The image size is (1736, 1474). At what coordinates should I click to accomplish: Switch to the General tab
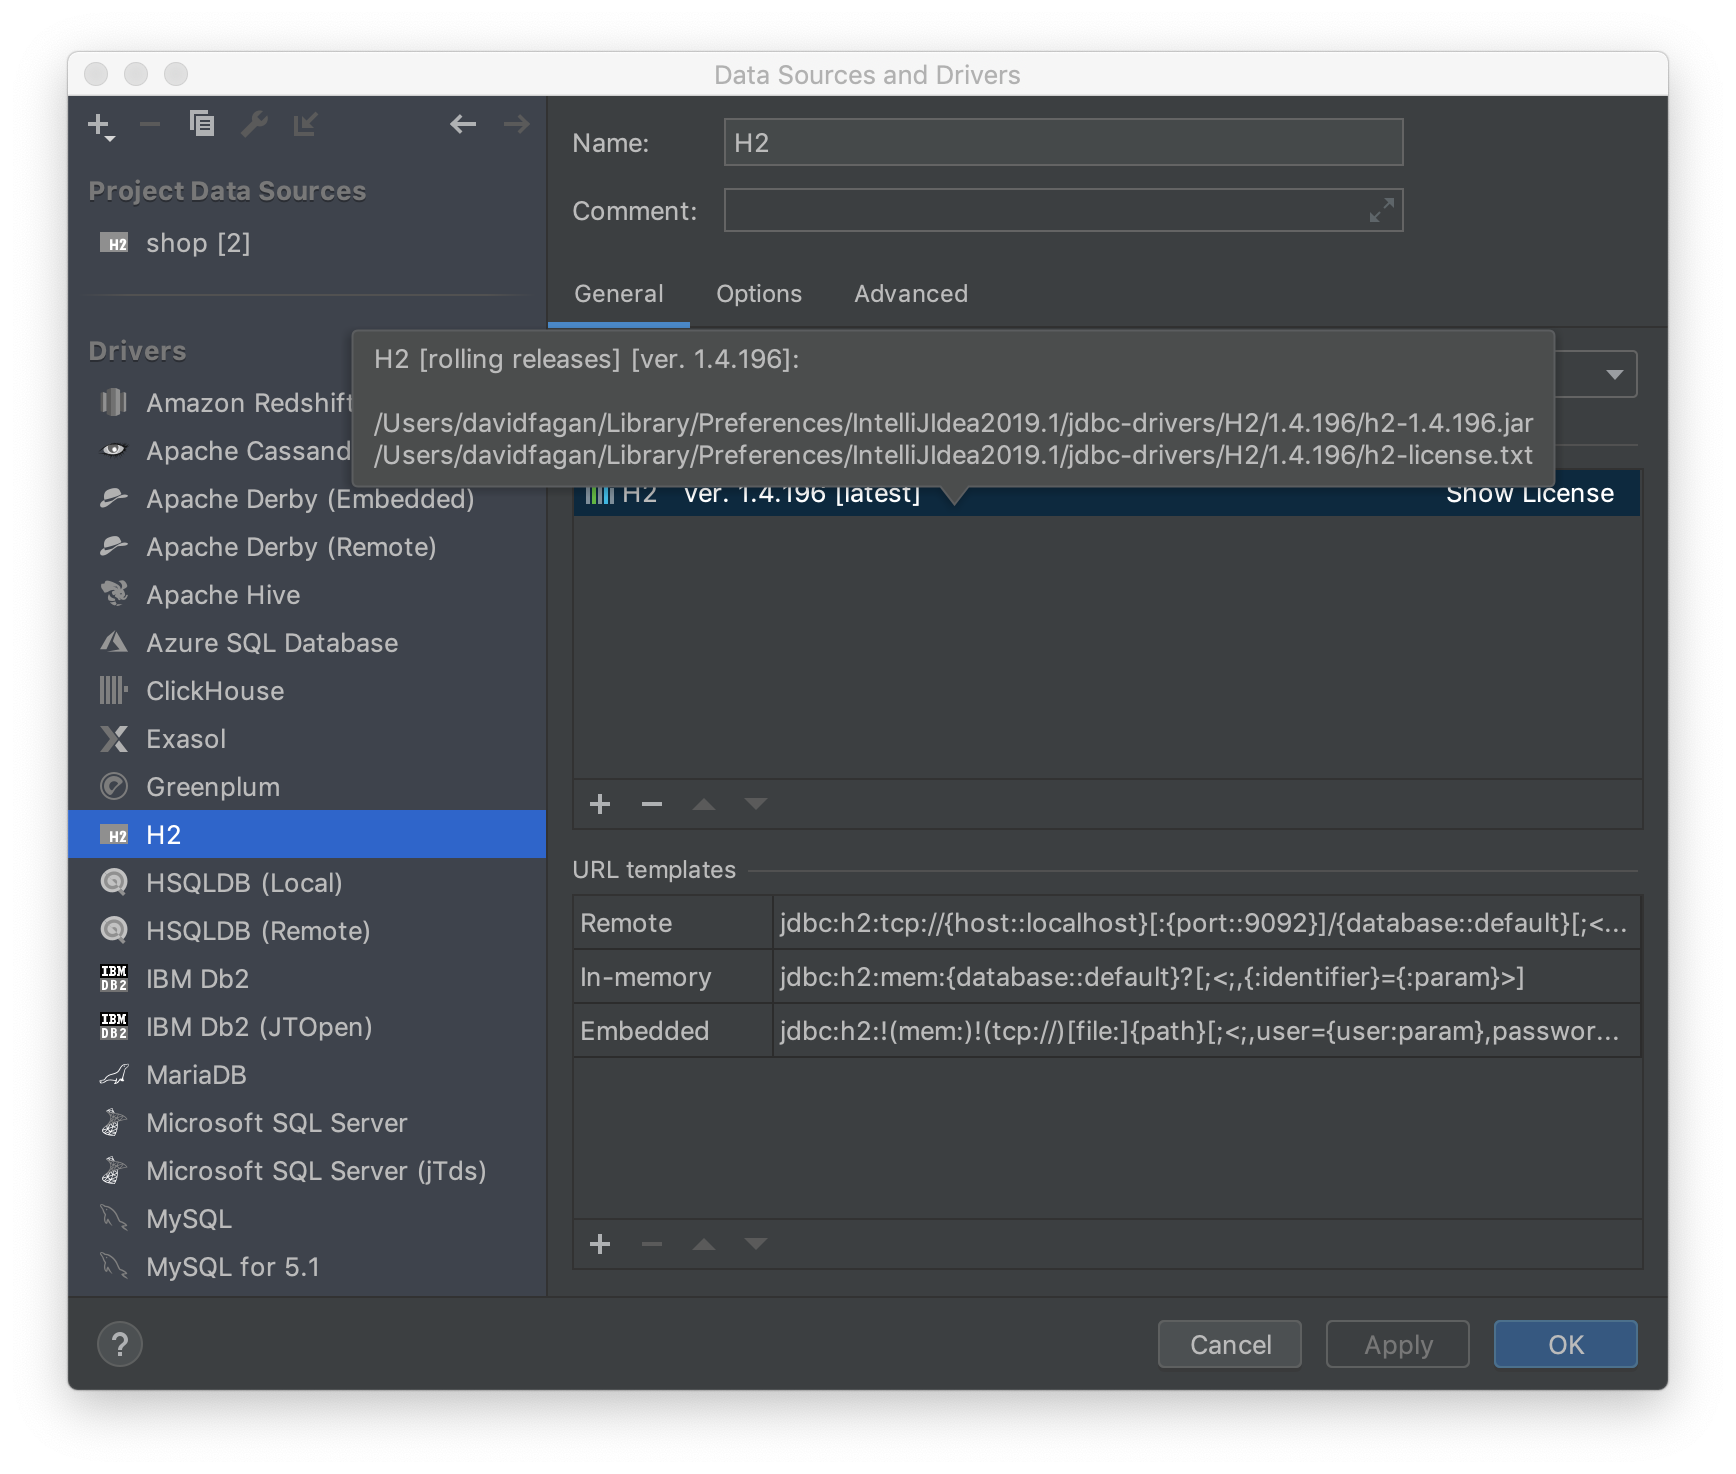618,294
